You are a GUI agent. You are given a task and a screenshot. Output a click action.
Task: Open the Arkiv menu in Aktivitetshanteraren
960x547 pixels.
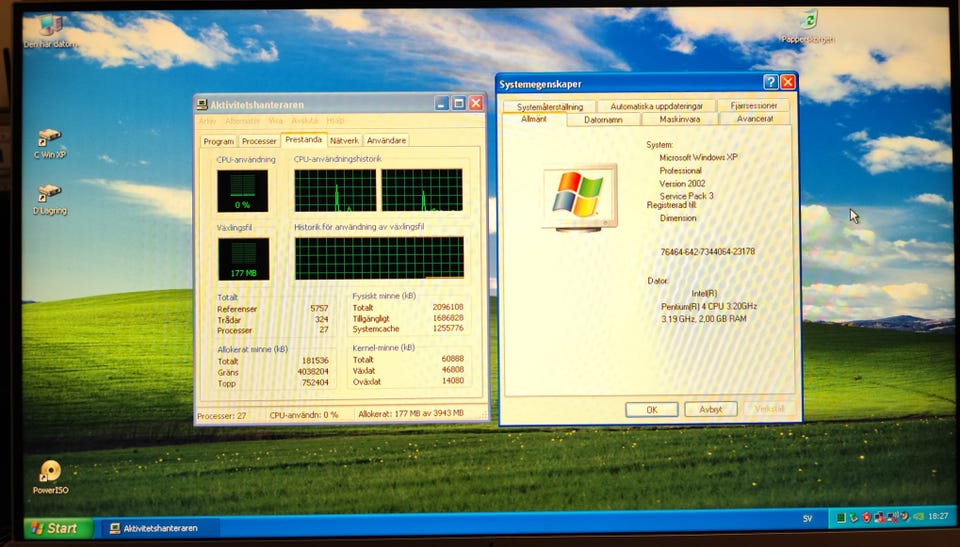coord(206,121)
